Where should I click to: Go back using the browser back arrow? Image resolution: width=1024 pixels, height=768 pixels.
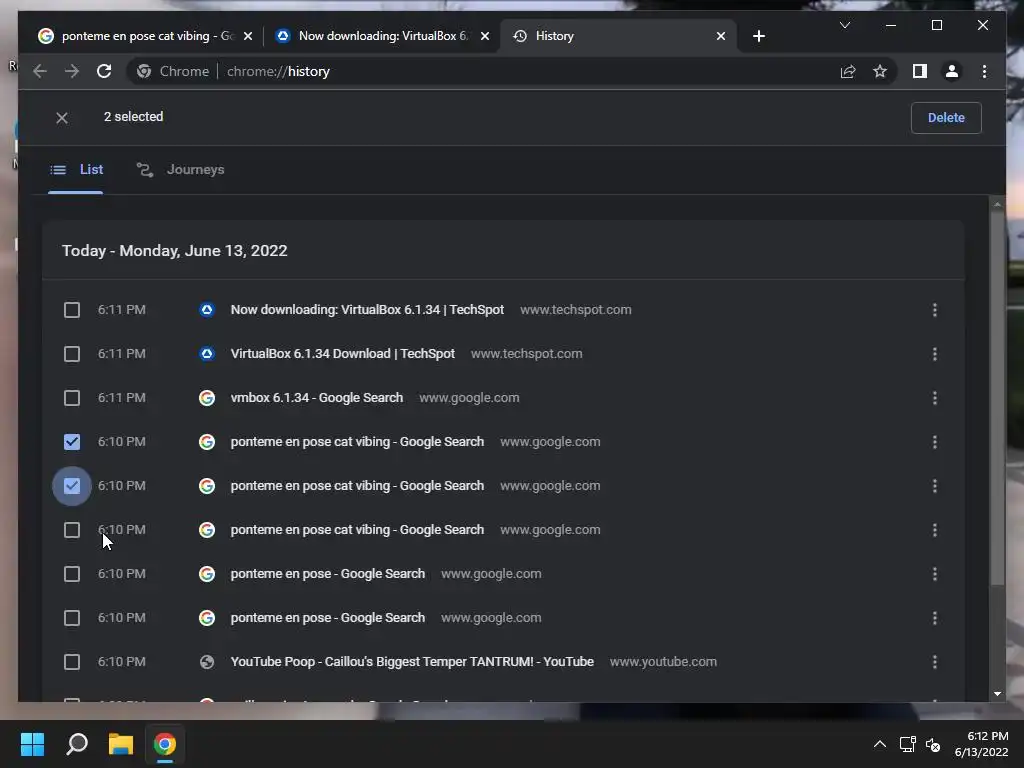[x=40, y=71]
